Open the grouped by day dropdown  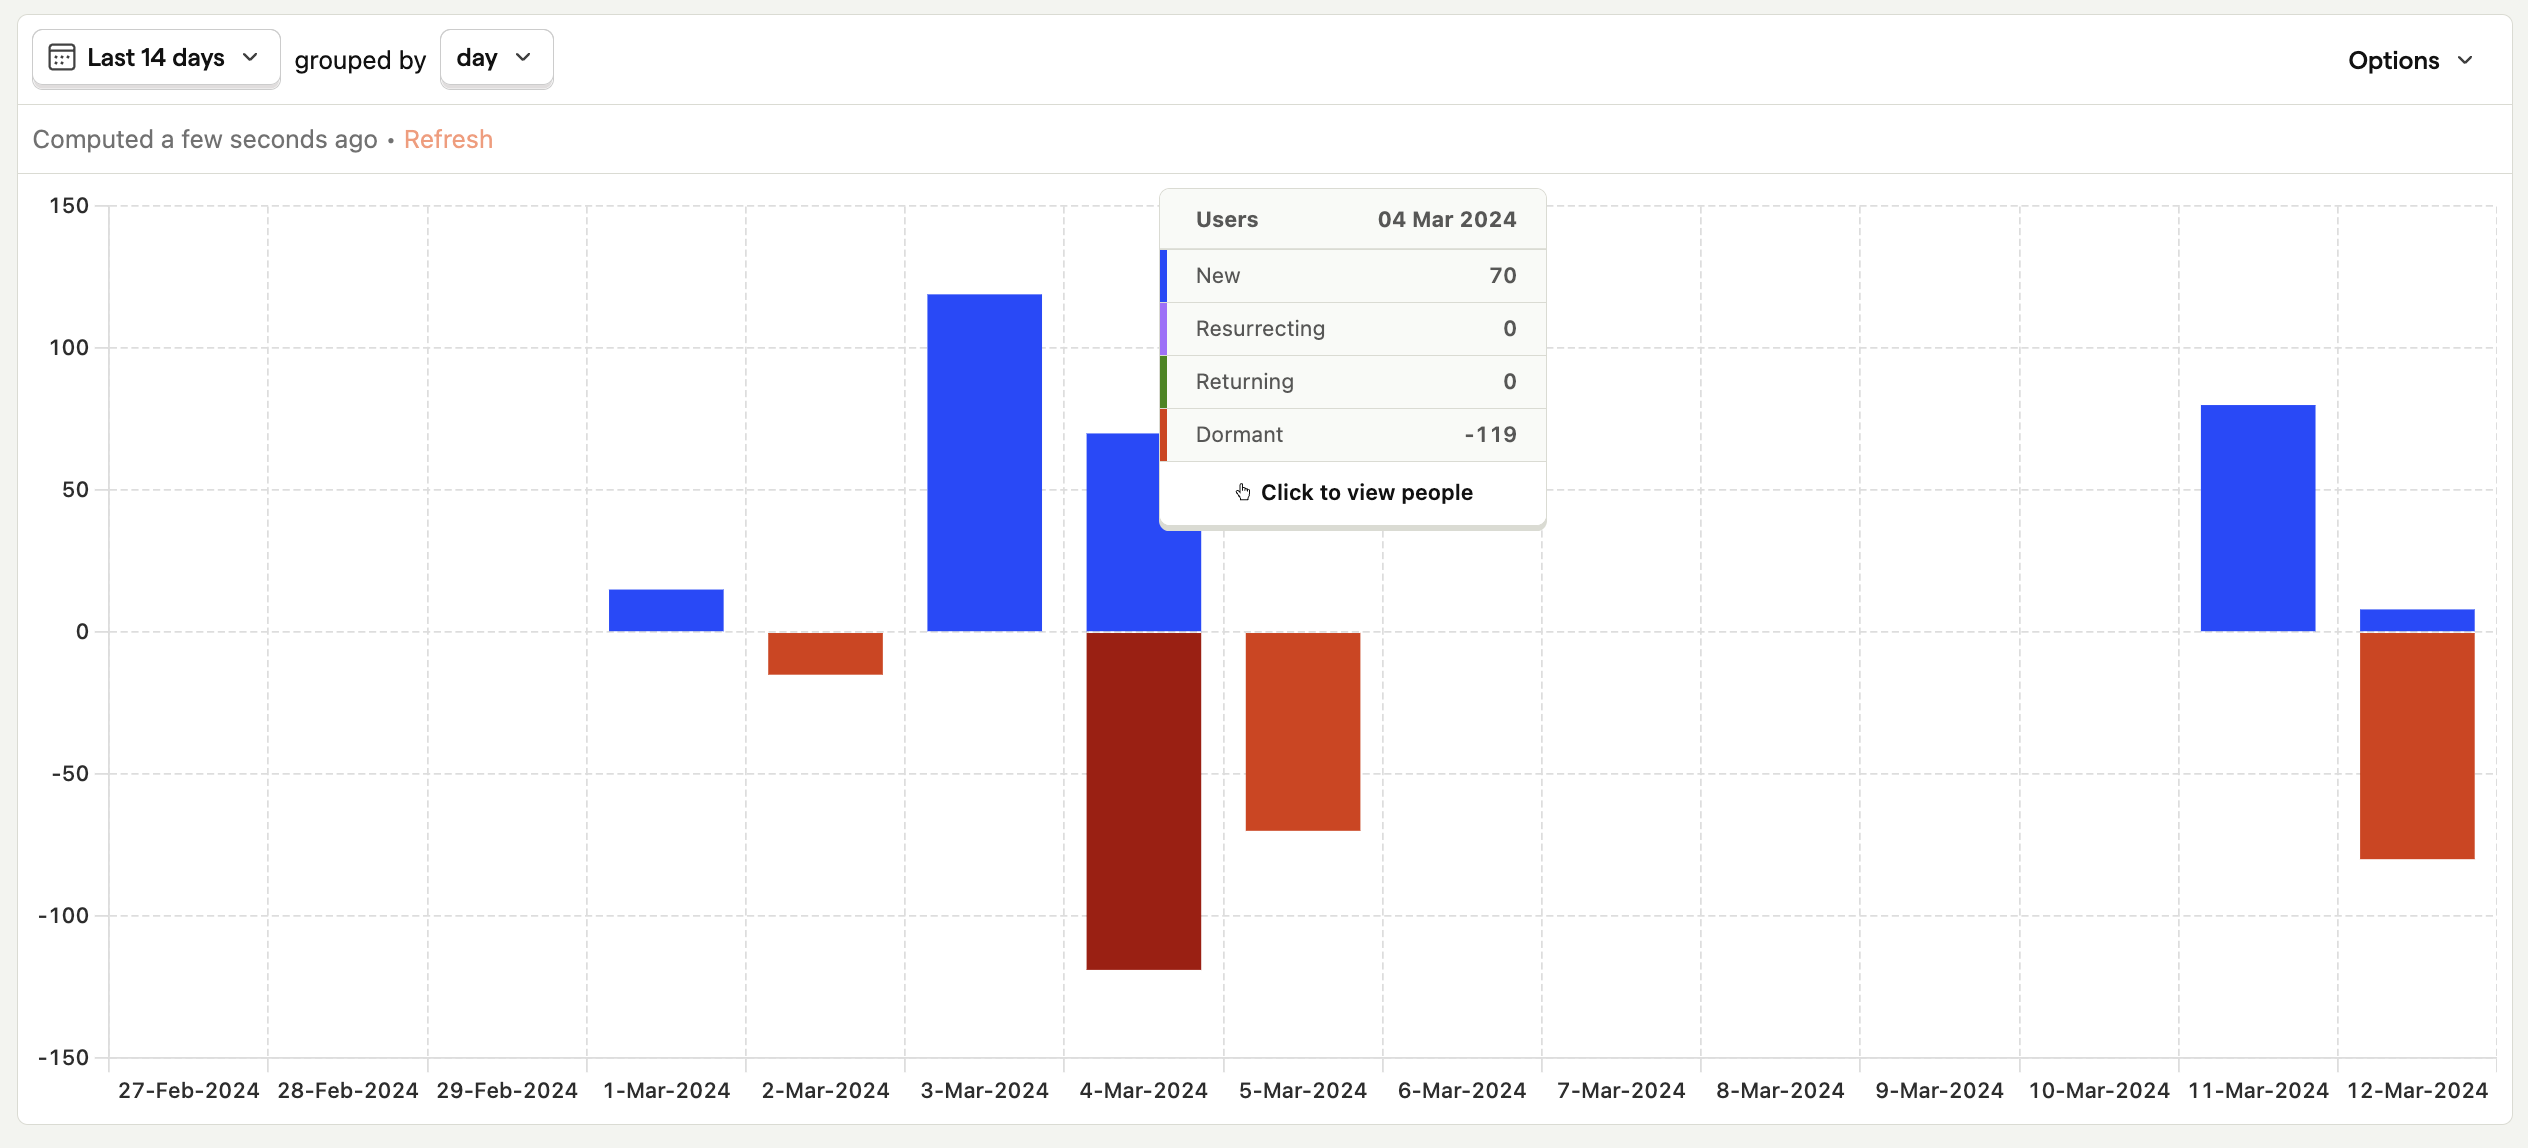click(496, 58)
